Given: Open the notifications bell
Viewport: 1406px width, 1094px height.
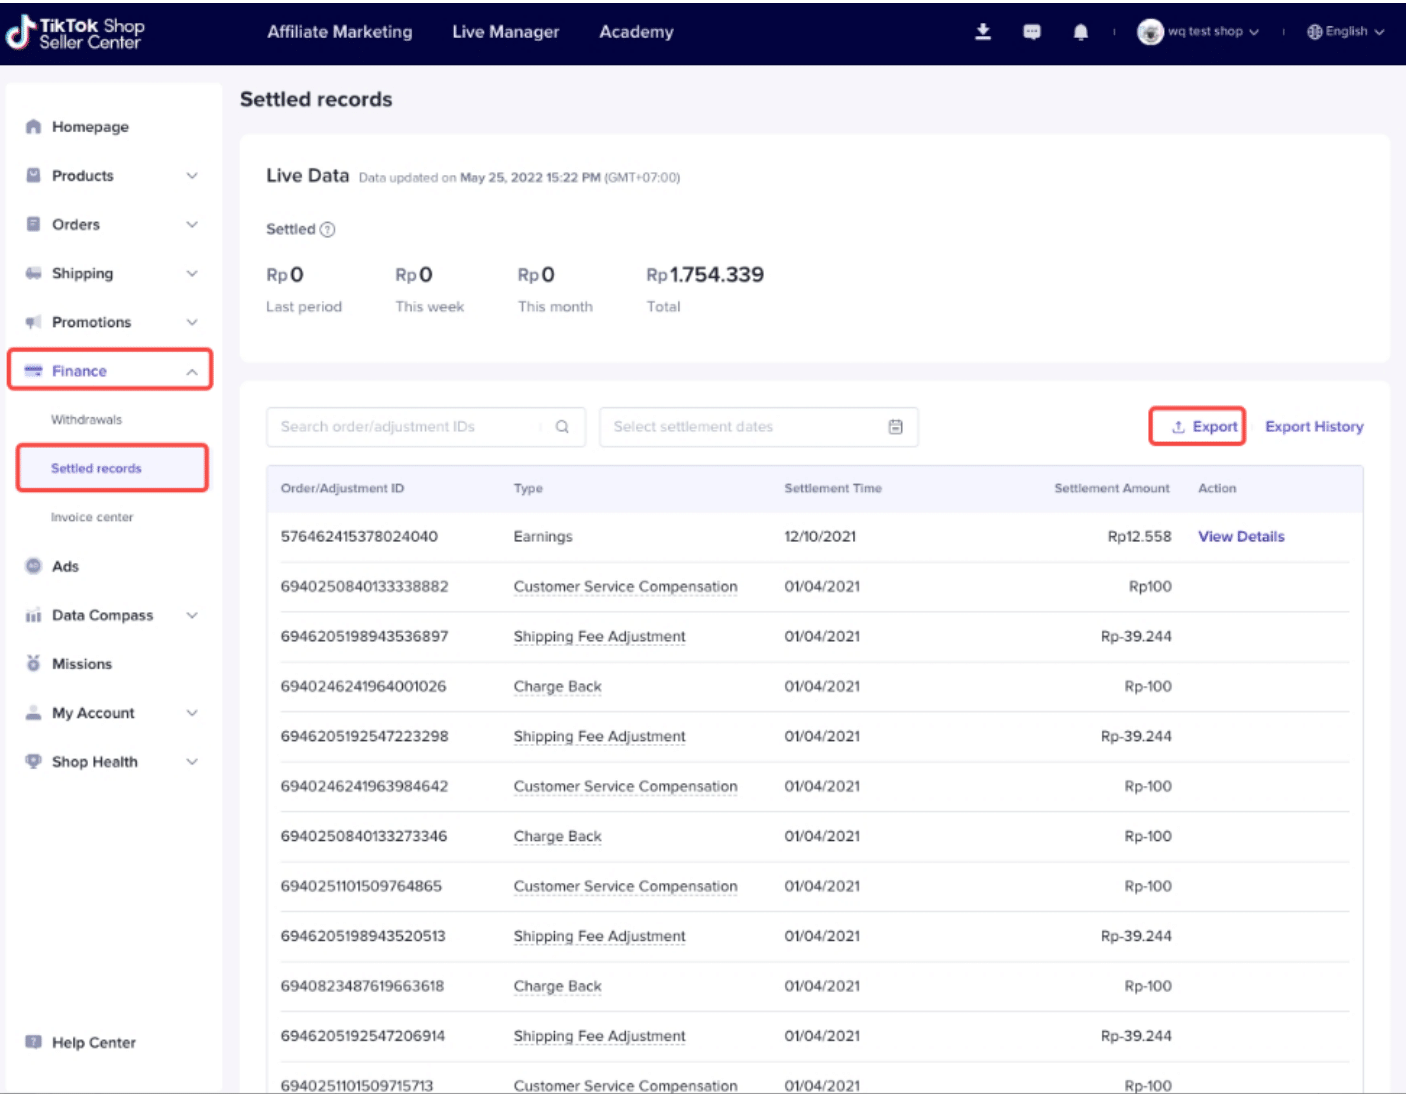Looking at the screenshot, I should [x=1080, y=32].
